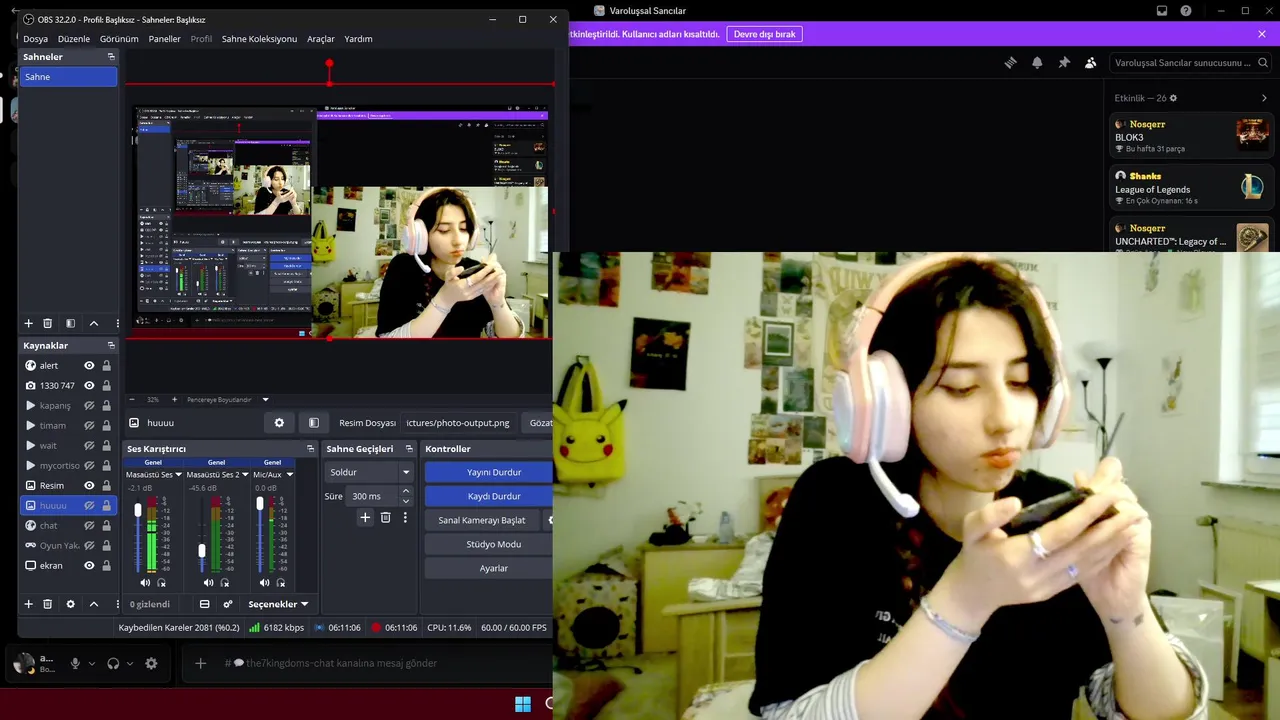Open the Paneller menu

(x=165, y=39)
